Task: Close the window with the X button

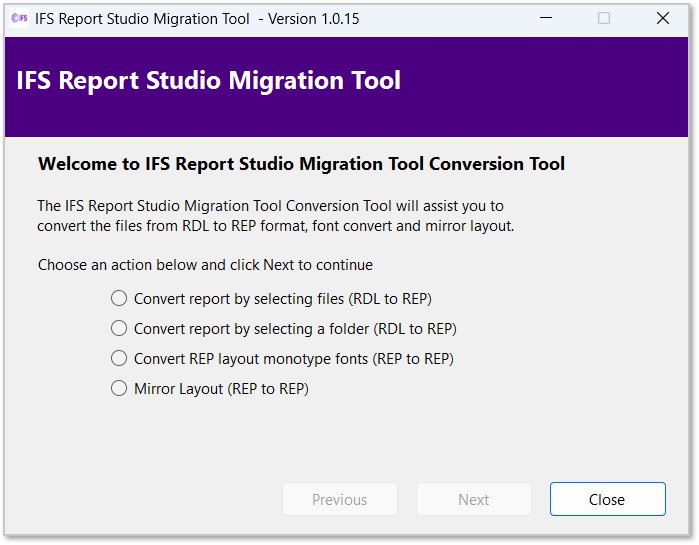Action: point(663,18)
